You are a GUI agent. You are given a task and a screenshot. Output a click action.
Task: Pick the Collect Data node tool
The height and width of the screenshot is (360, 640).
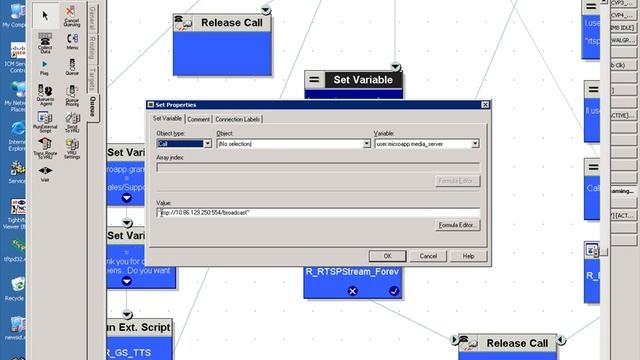(x=45, y=43)
